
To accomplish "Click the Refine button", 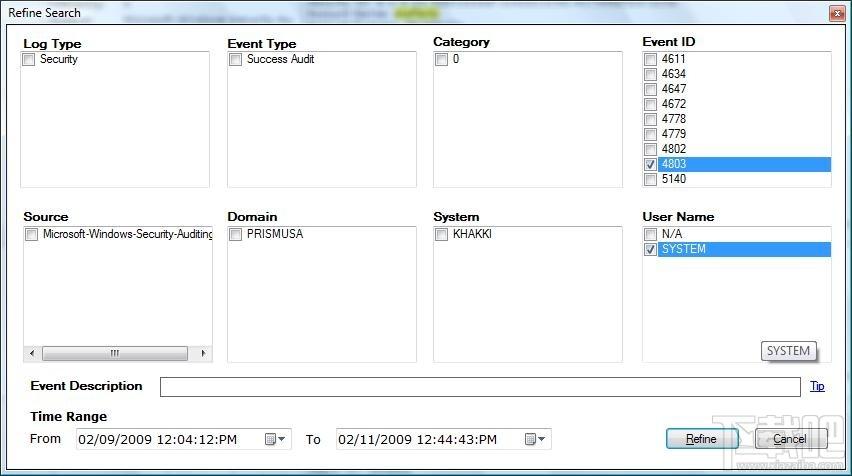I will 701,439.
